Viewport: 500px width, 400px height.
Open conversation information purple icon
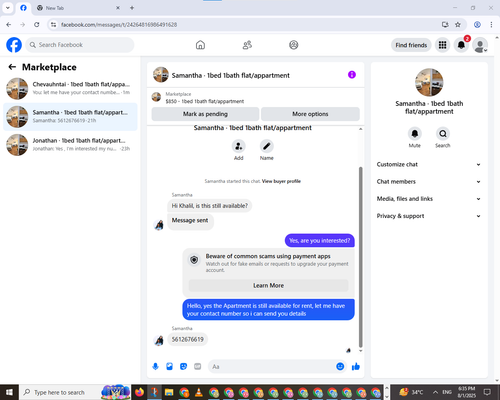point(352,75)
